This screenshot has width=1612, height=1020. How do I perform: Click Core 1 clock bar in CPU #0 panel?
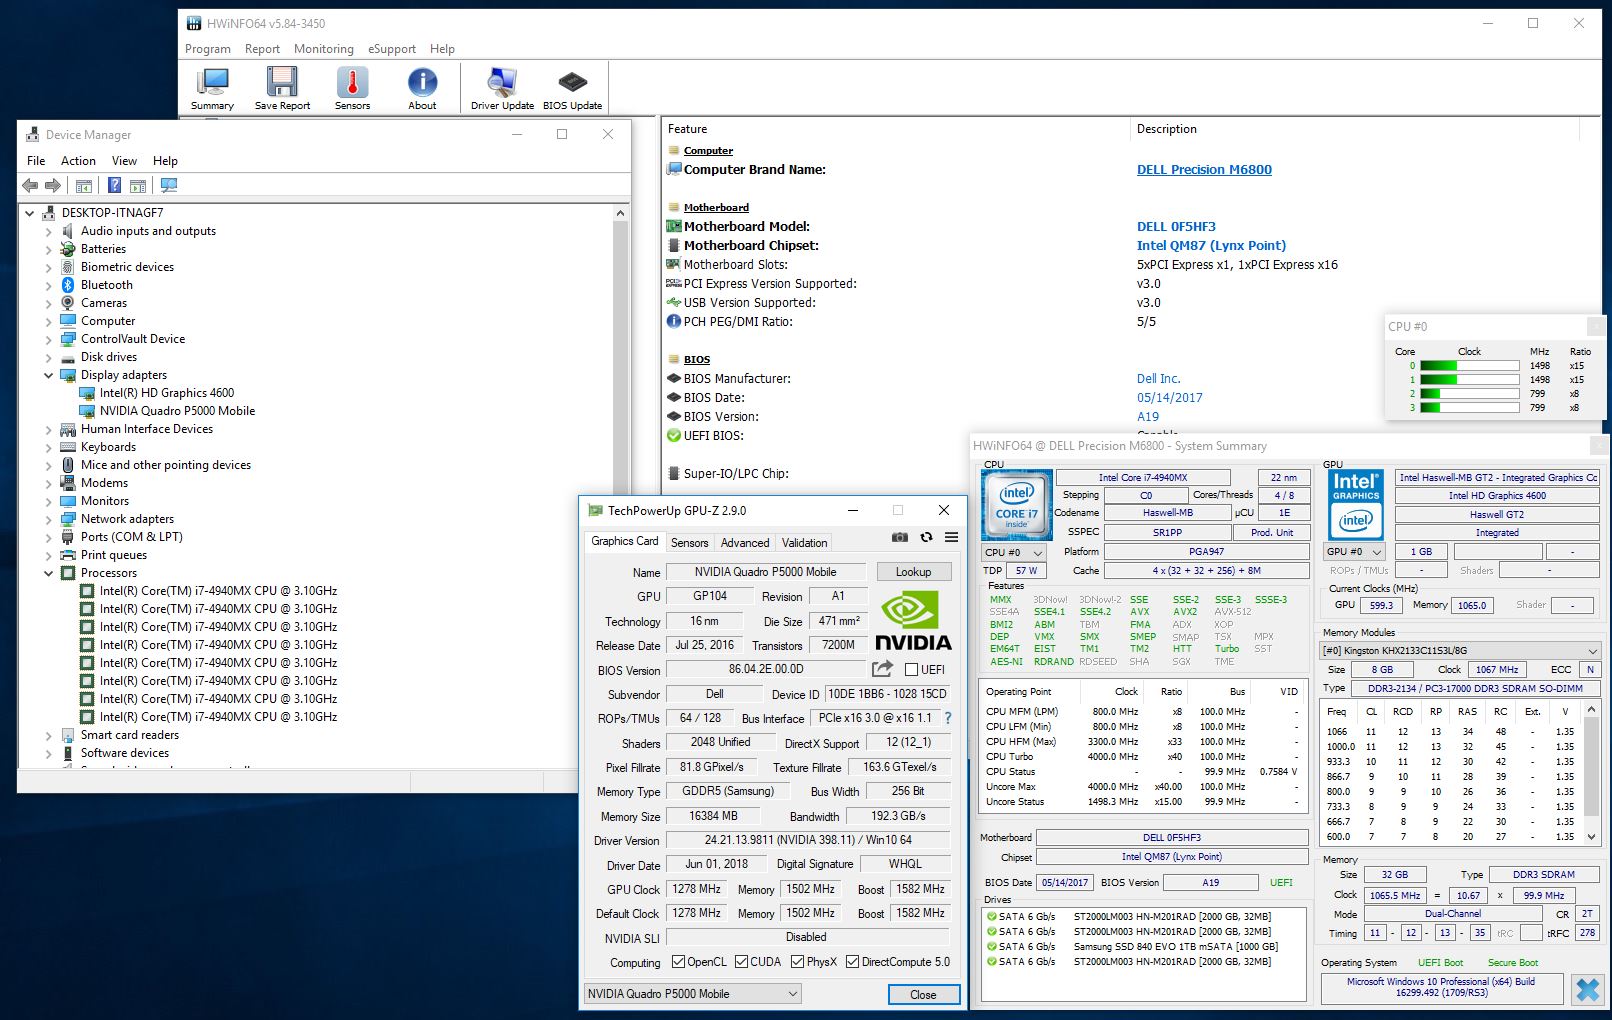tap(1470, 380)
